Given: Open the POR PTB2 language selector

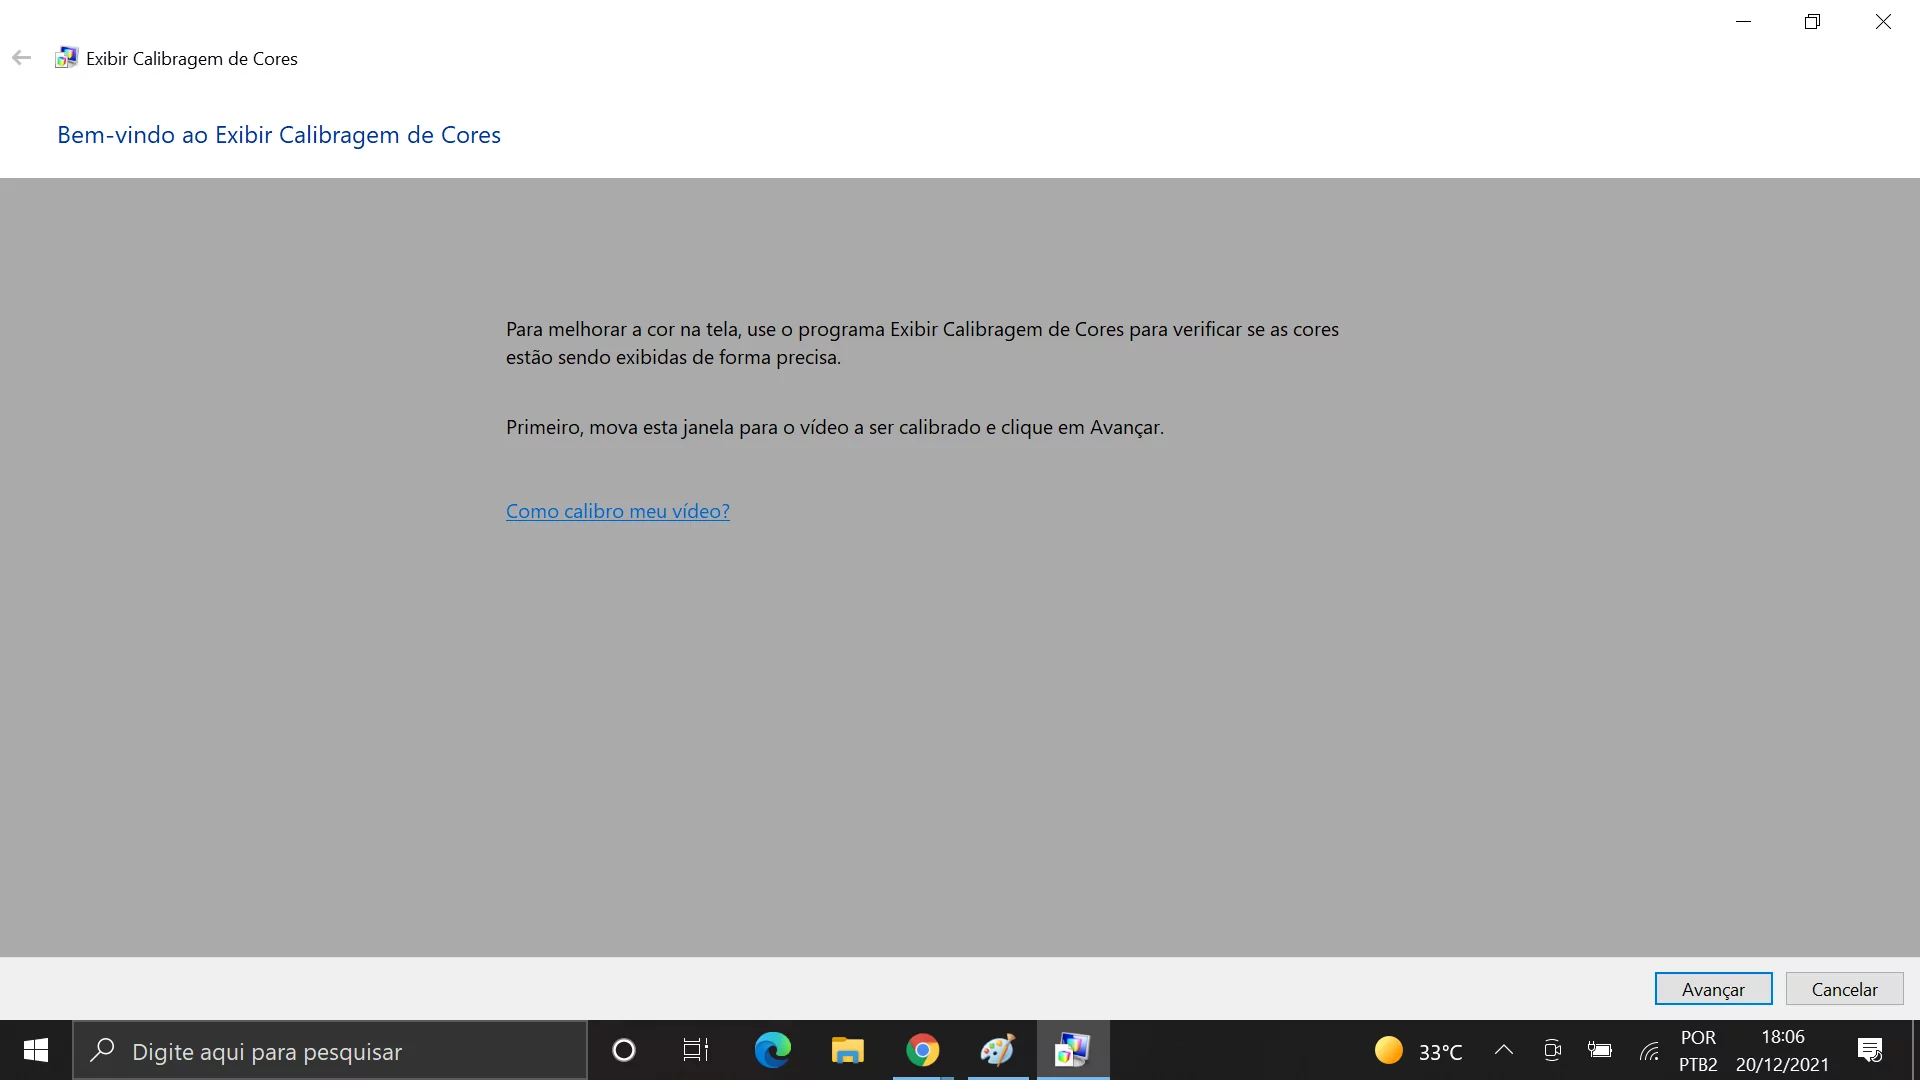Looking at the screenshot, I should click(x=1698, y=1051).
